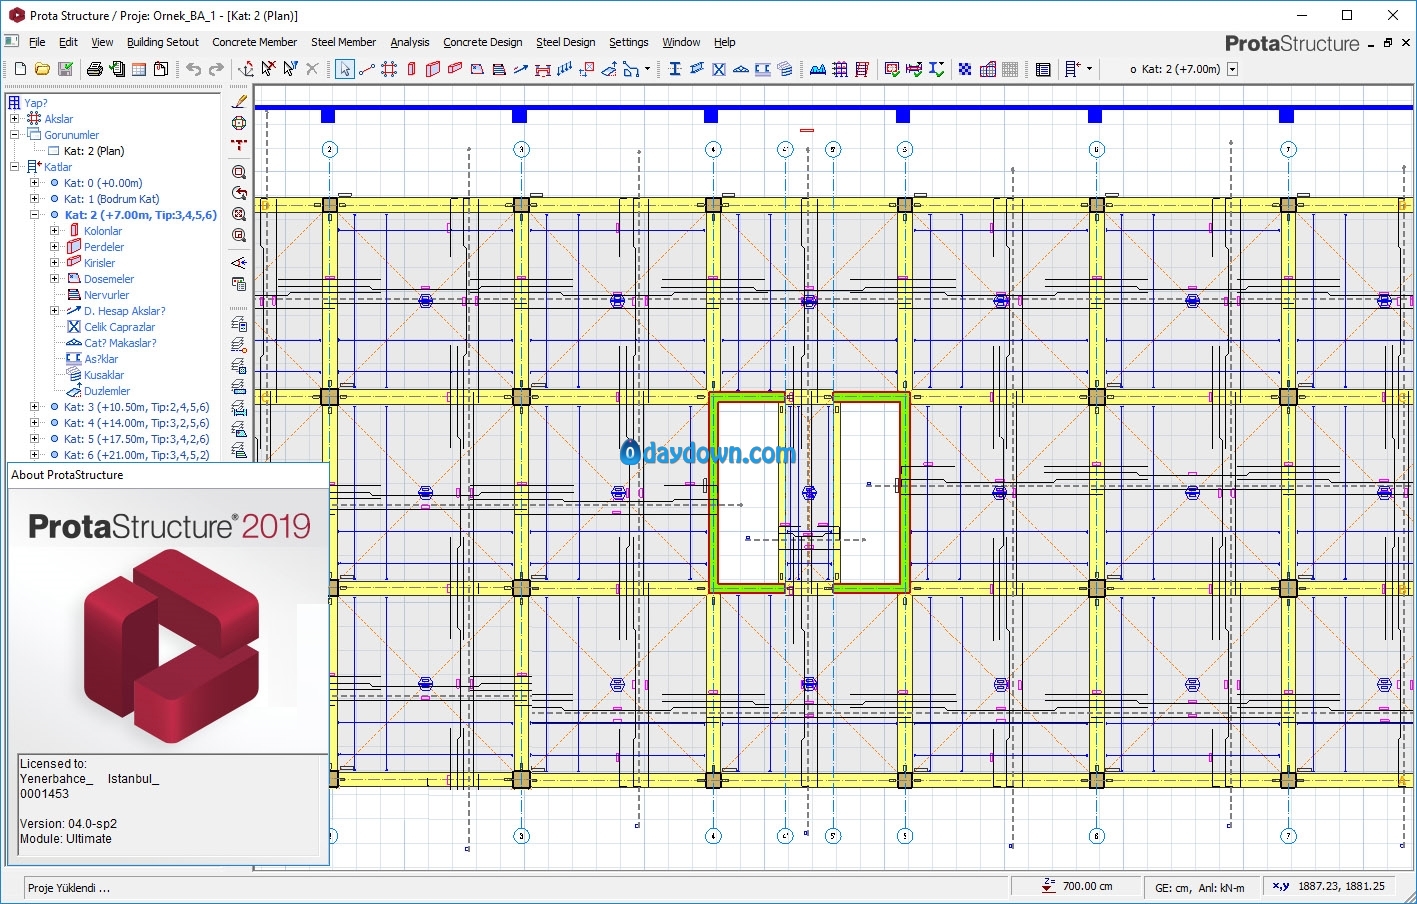Open the storey selector dropdown Kat: 2

tap(1232, 69)
